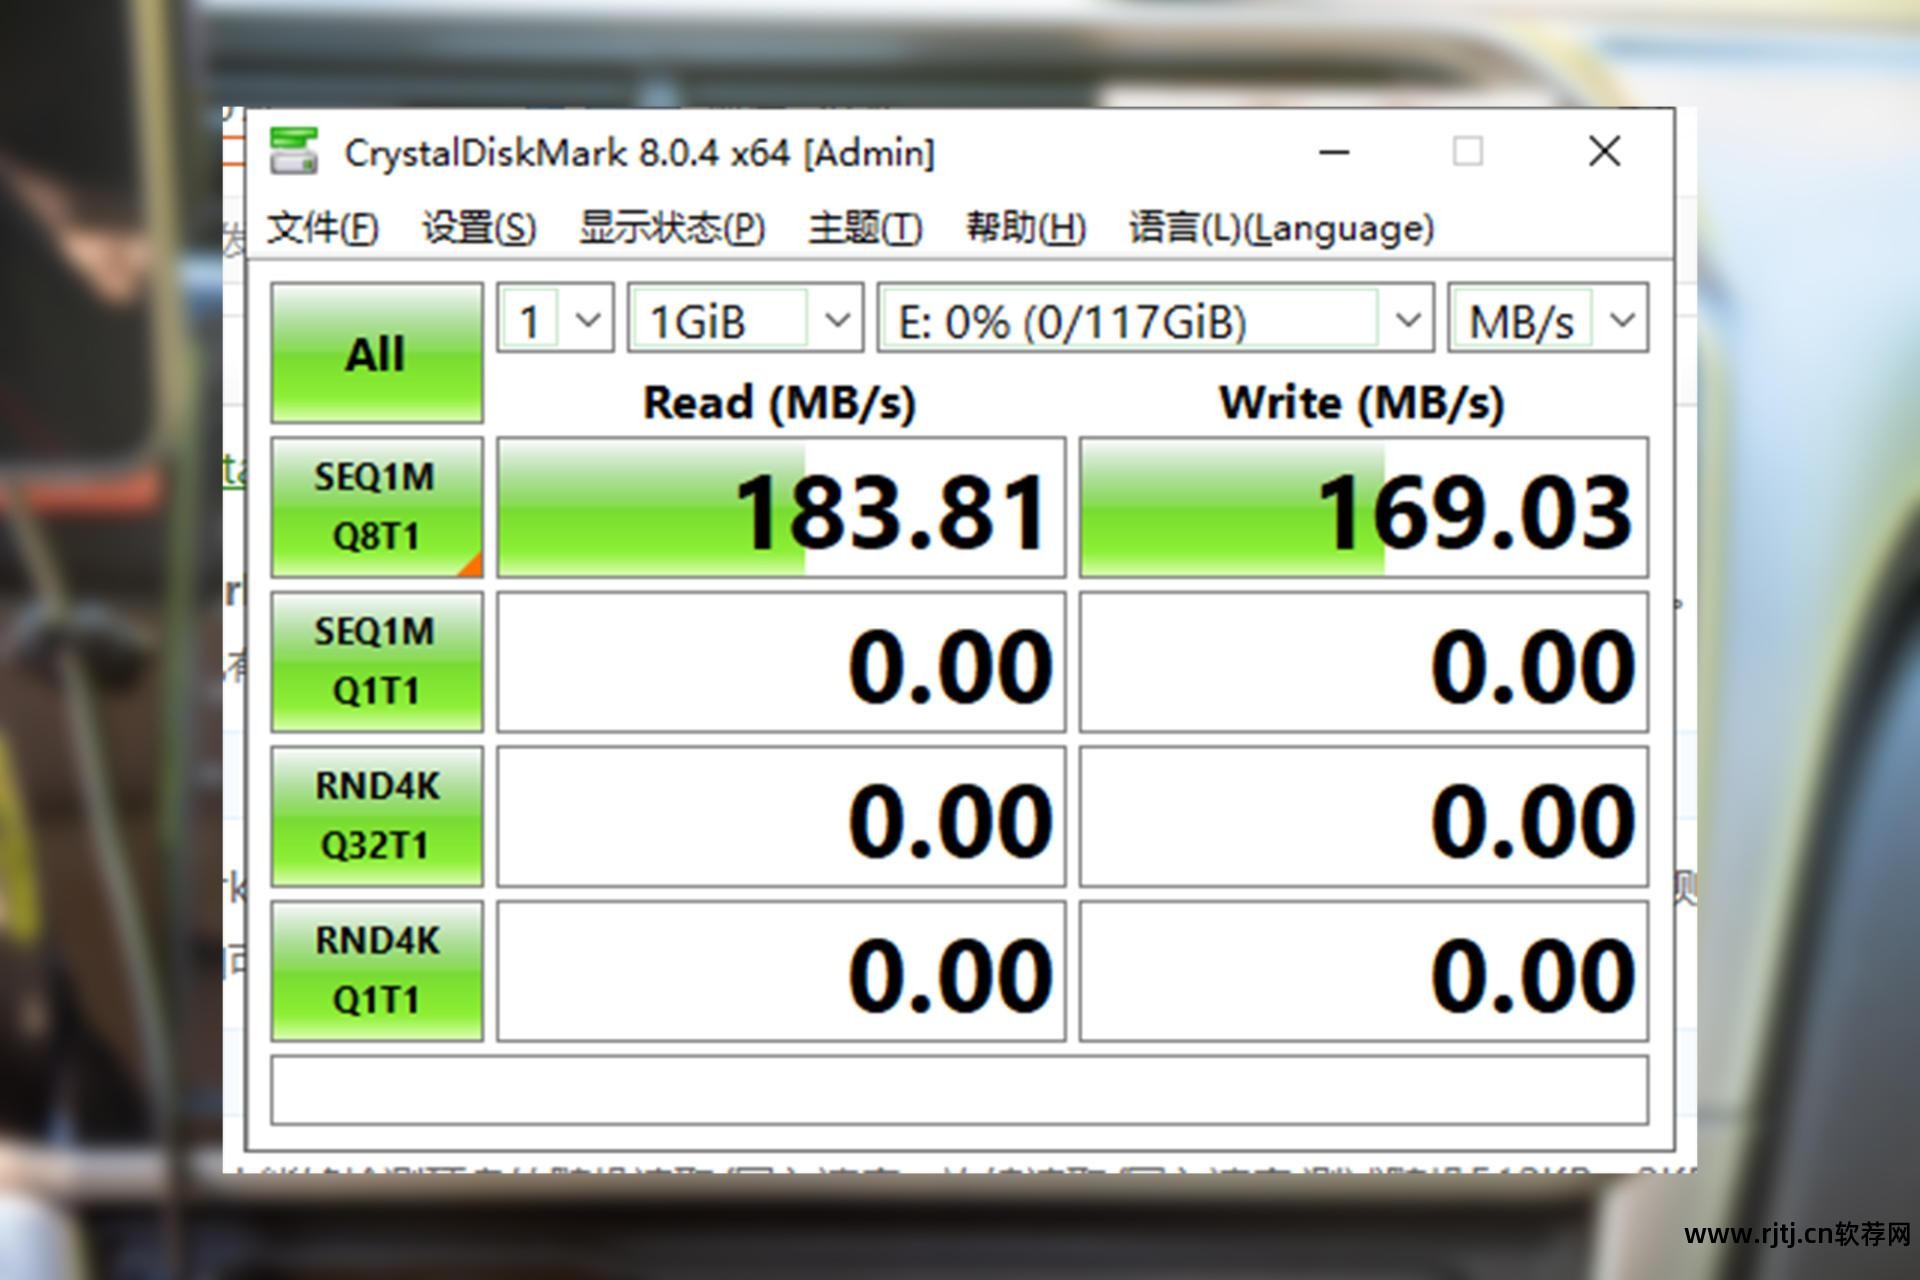Start the RND4K Q32T1 test
1920x1280 pixels.
click(377, 816)
